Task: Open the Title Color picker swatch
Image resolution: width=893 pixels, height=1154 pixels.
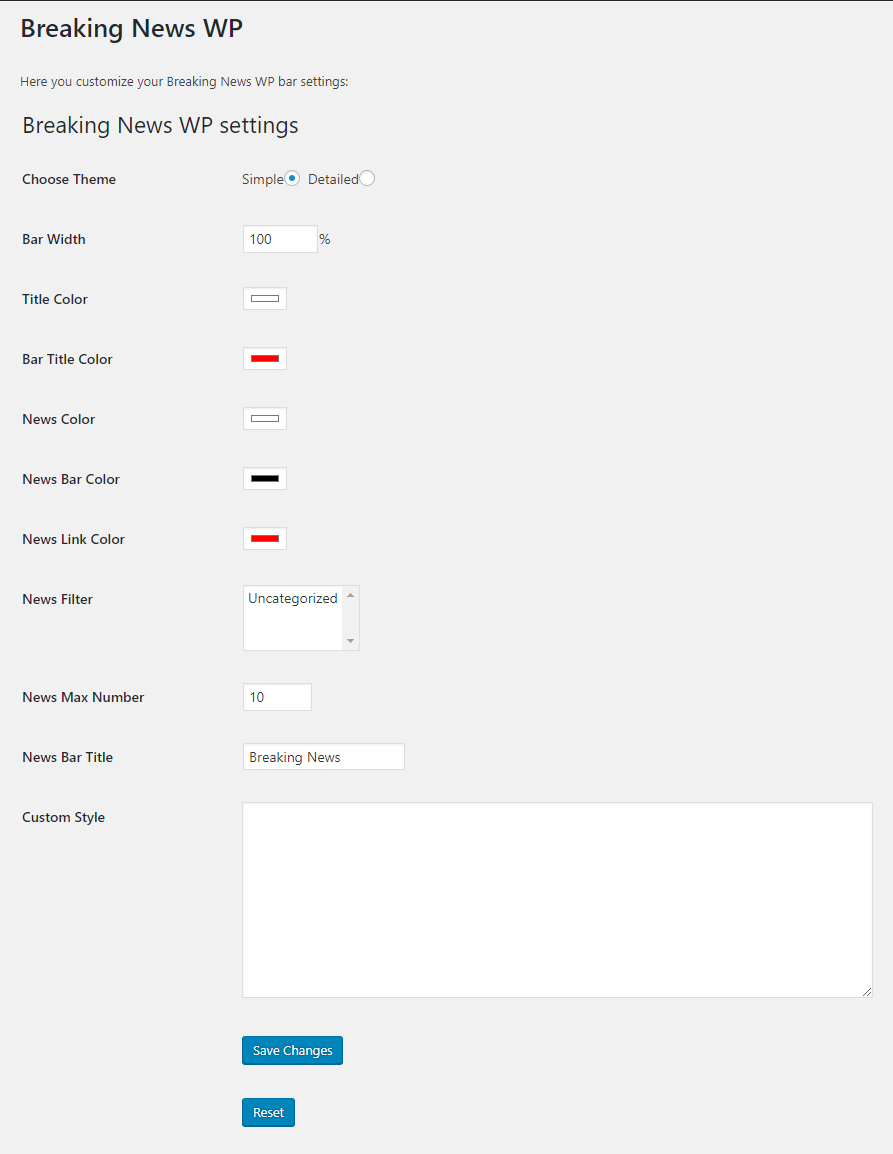Action: 265,299
